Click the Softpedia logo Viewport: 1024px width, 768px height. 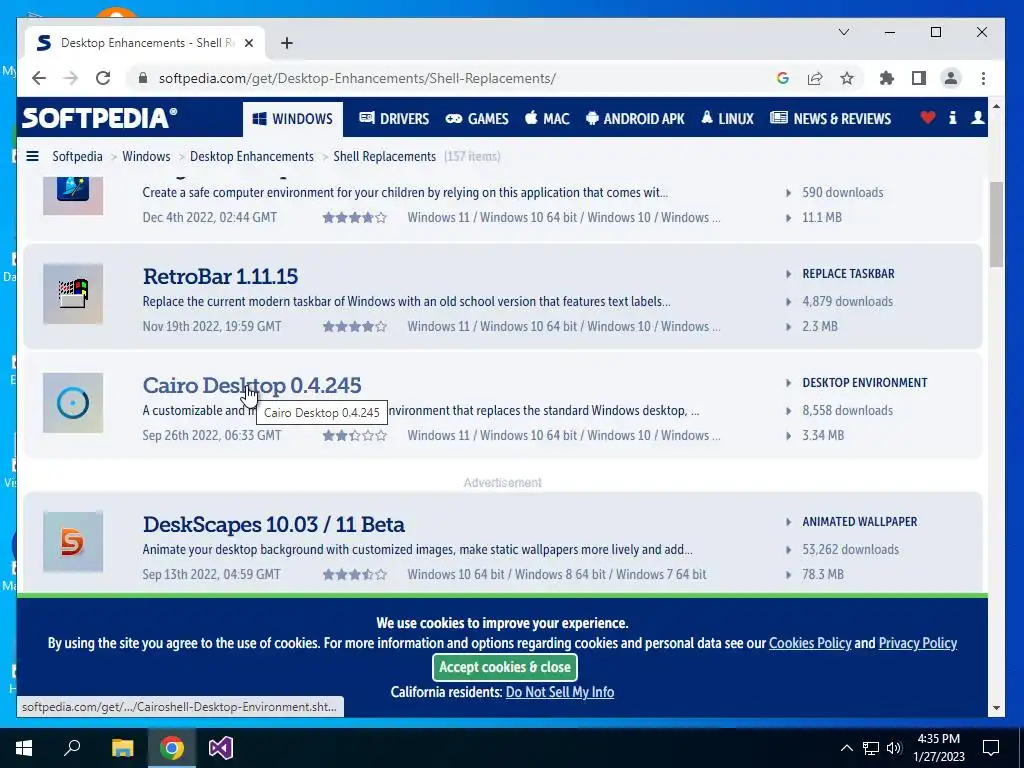pos(99,118)
